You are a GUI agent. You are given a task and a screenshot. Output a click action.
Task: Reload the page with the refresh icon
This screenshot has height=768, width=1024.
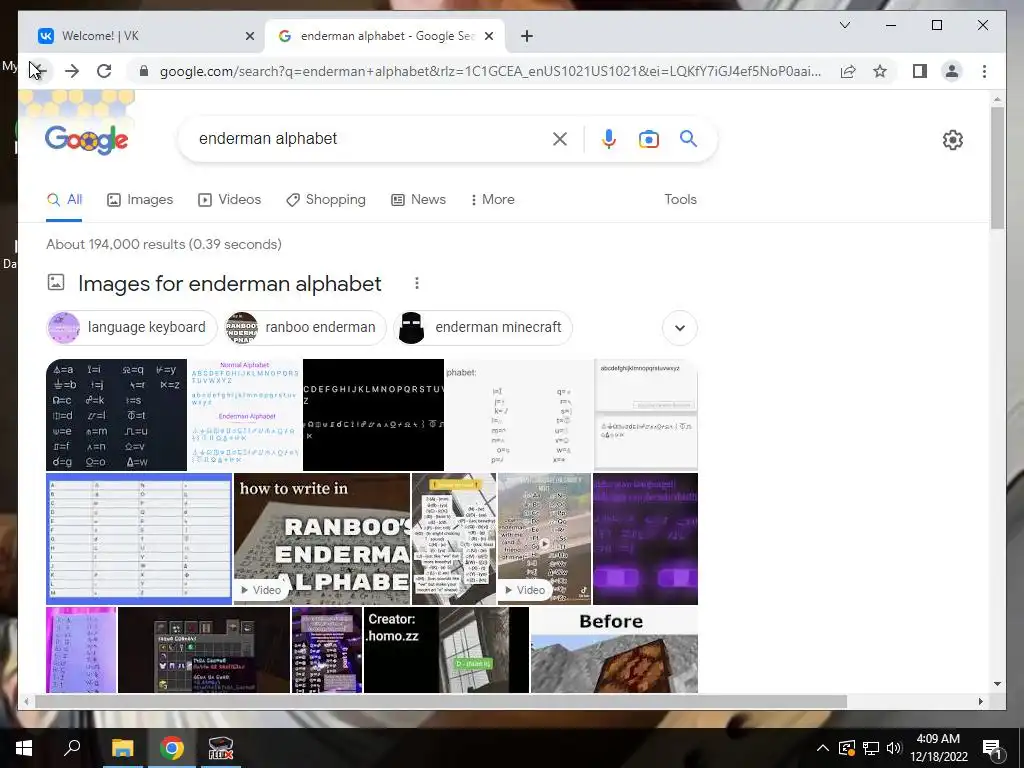[104, 71]
